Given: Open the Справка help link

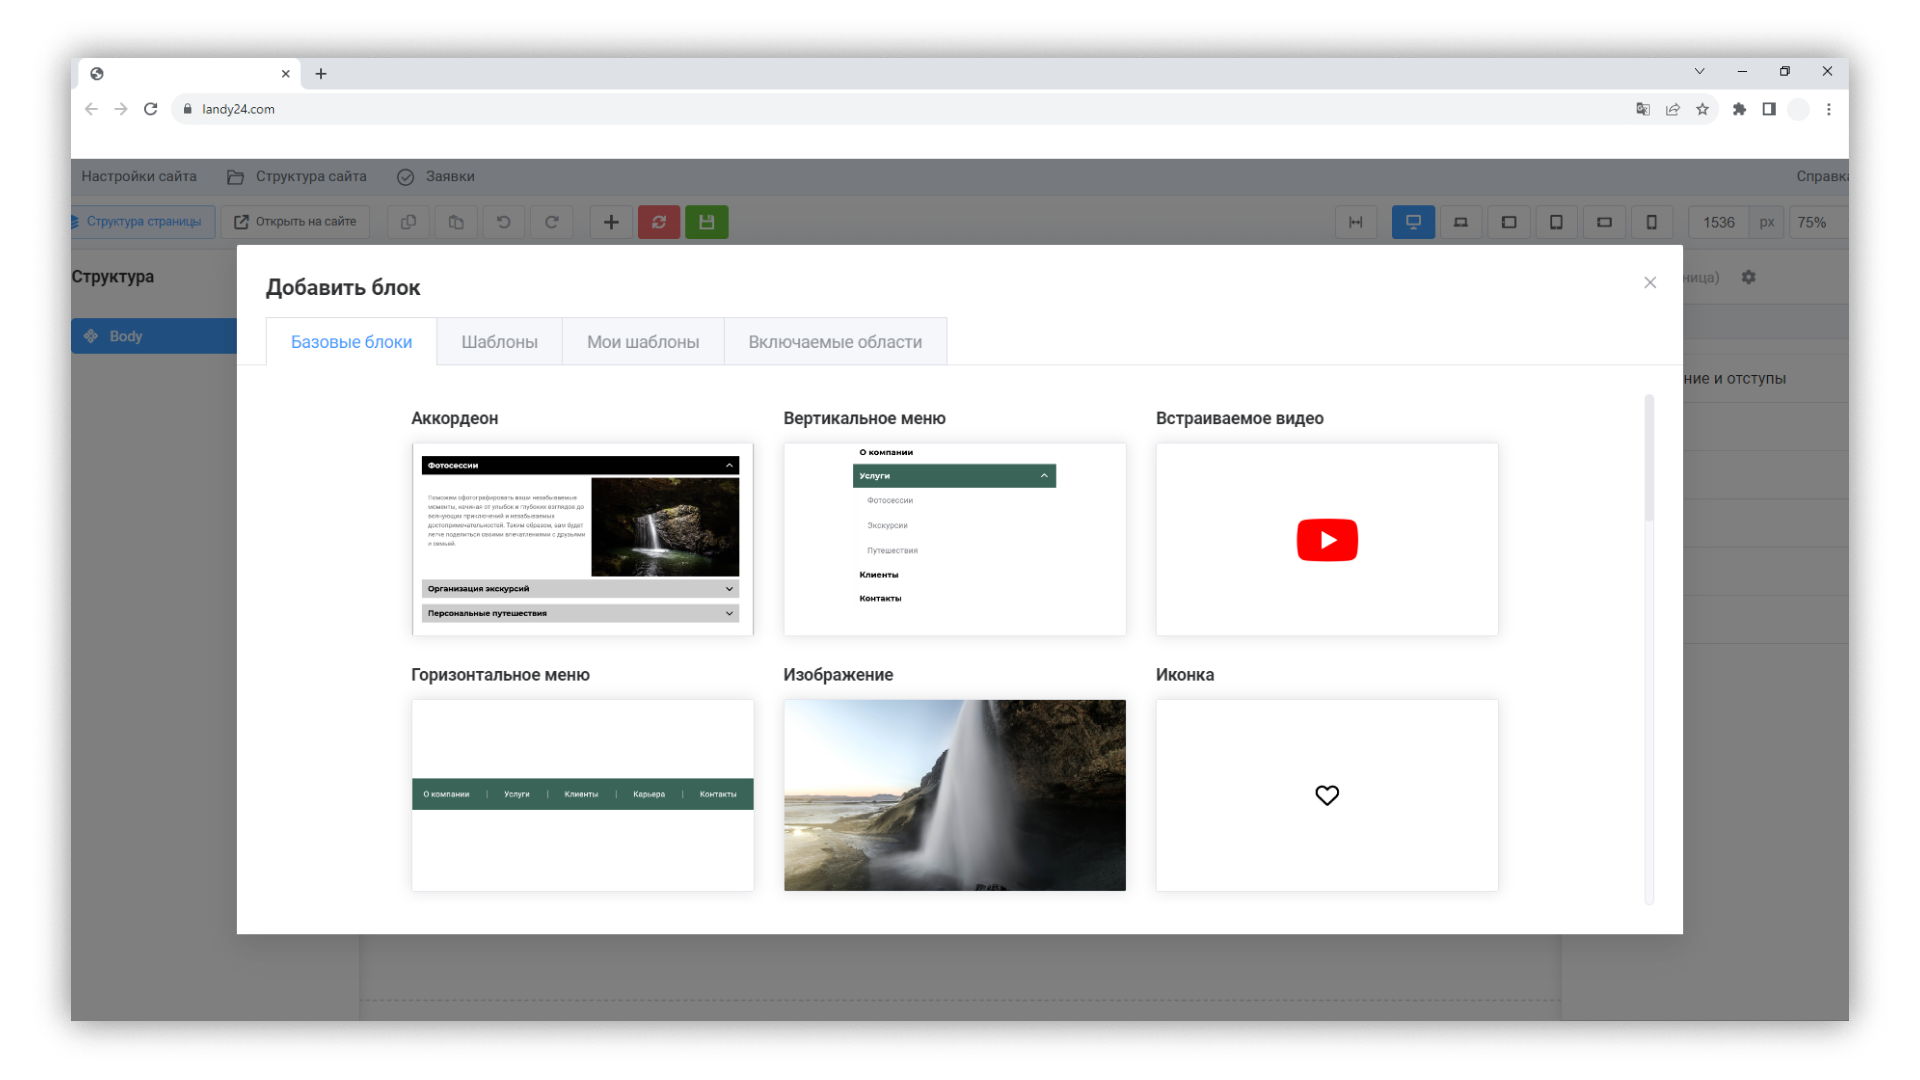Looking at the screenshot, I should (x=1821, y=176).
